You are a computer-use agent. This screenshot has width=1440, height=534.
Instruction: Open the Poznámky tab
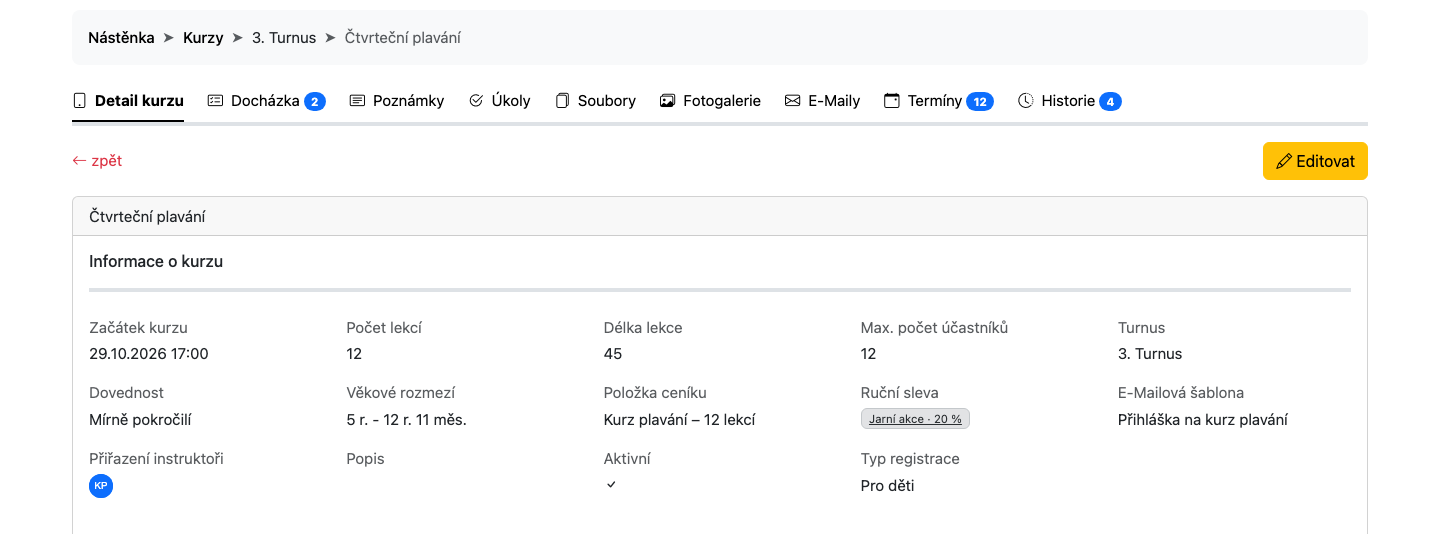[397, 101]
